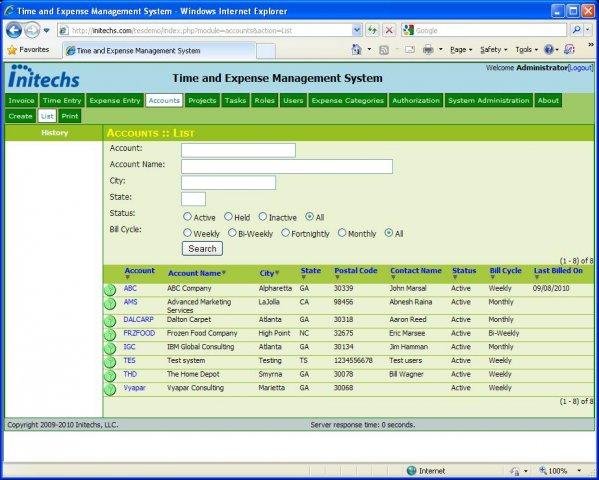This screenshot has height=480, width=599.
Task: Switch to the System Administration tab
Action: [489, 101]
